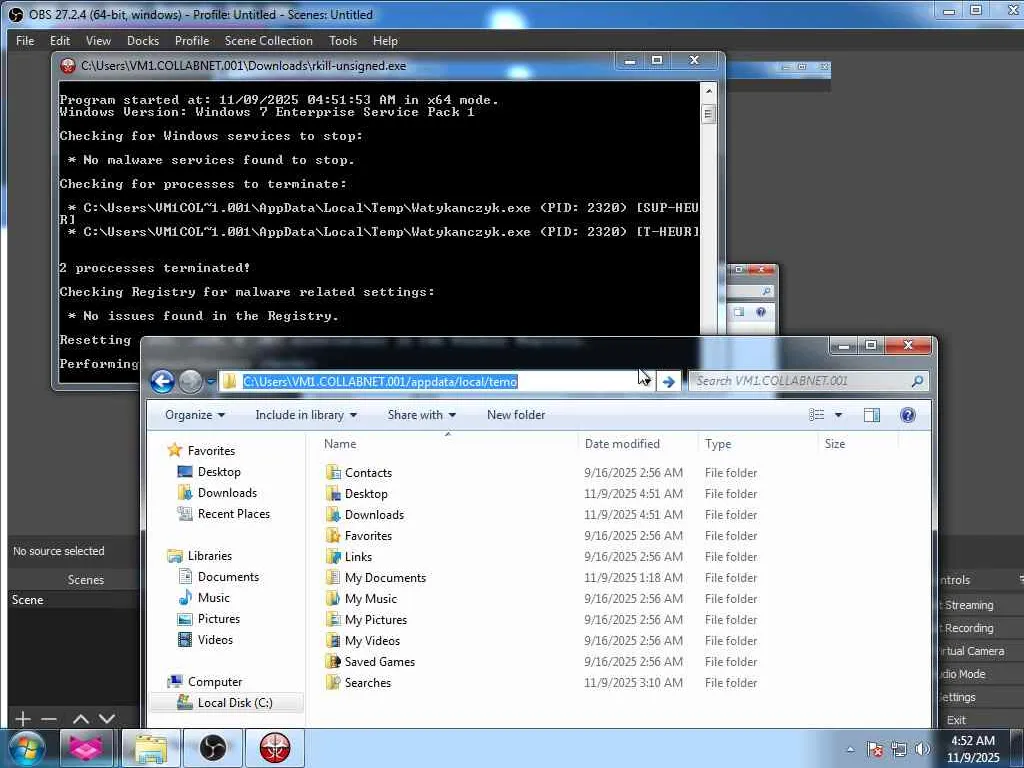The height and width of the screenshot is (768, 1024).
Task: Click the volume speaker tray icon
Action: (922, 749)
